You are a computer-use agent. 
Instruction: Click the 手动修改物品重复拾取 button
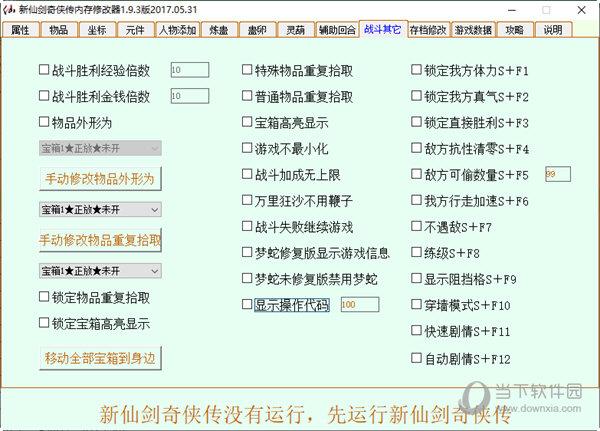click(x=100, y=240)
